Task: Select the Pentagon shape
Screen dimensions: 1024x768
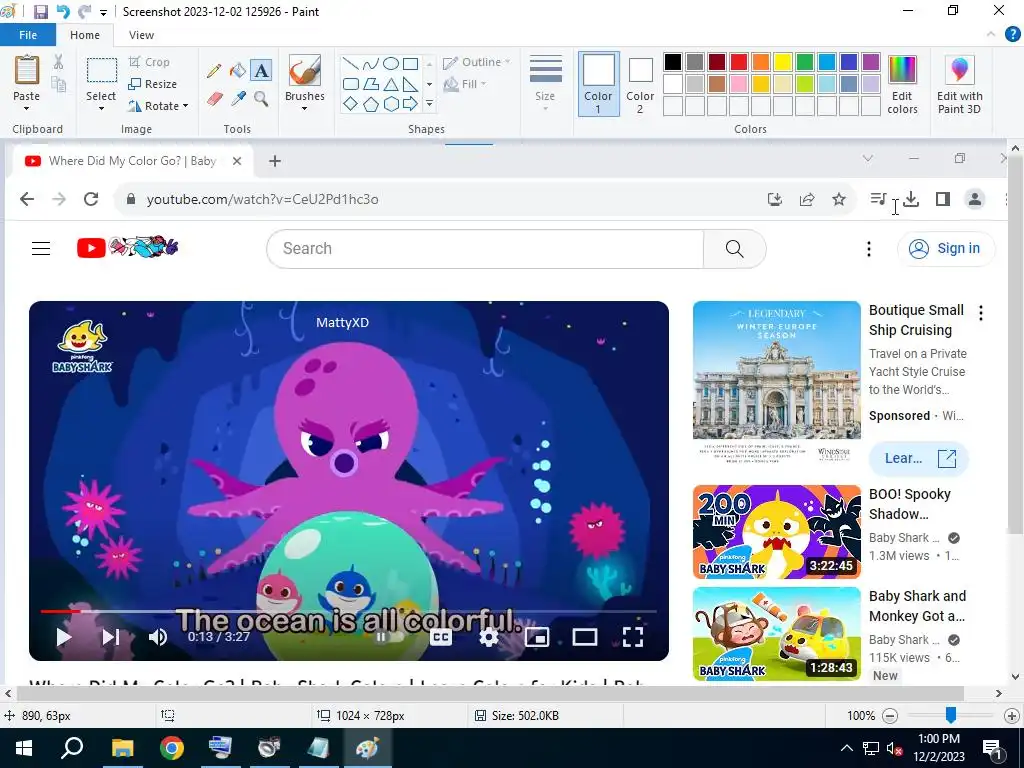Action: pos(371,104)
